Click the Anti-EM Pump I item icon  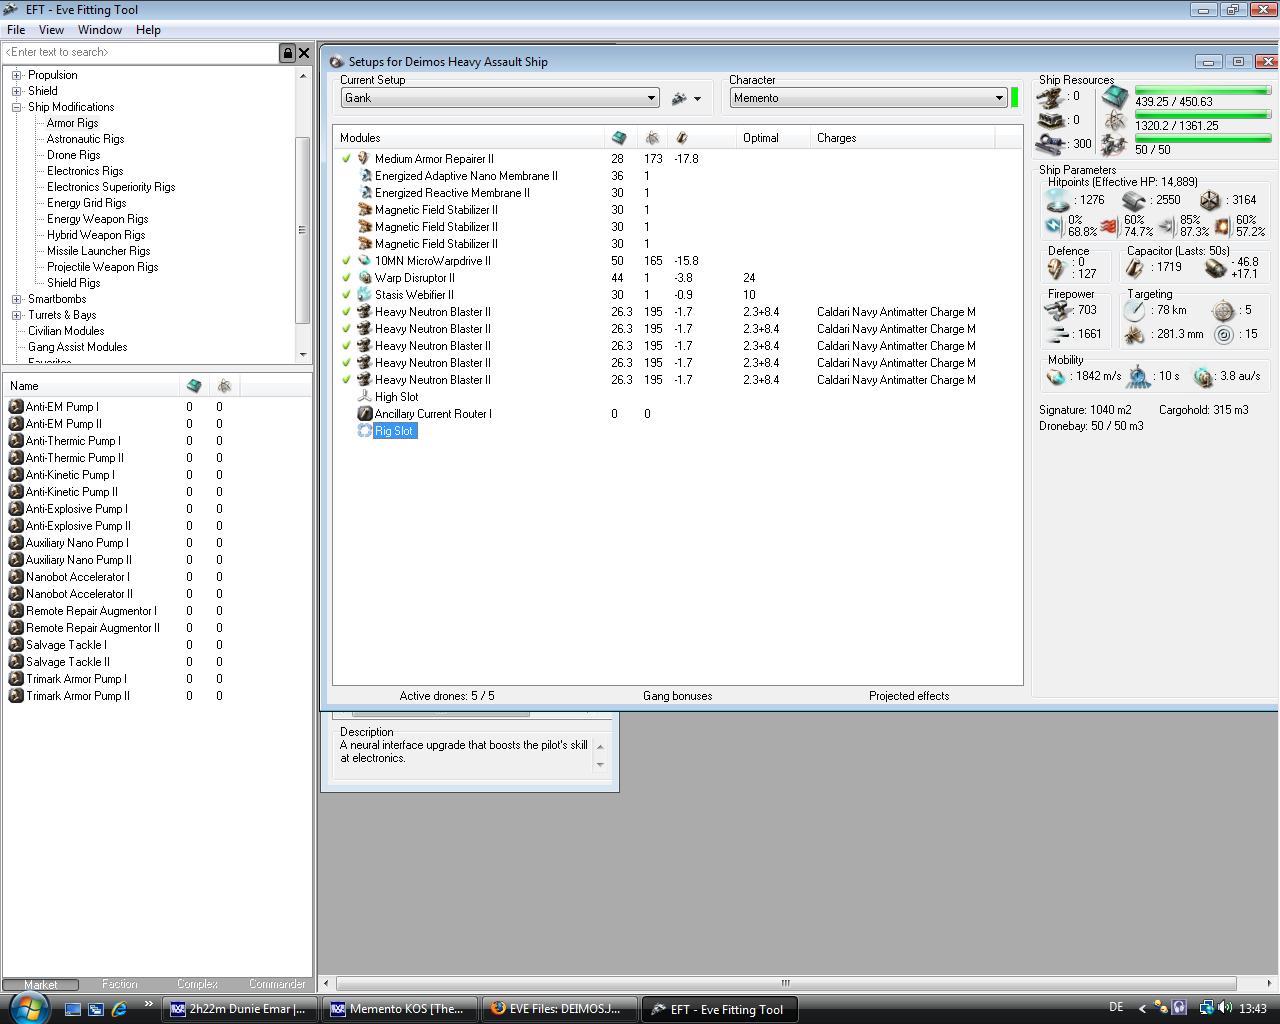click(16, 407)
